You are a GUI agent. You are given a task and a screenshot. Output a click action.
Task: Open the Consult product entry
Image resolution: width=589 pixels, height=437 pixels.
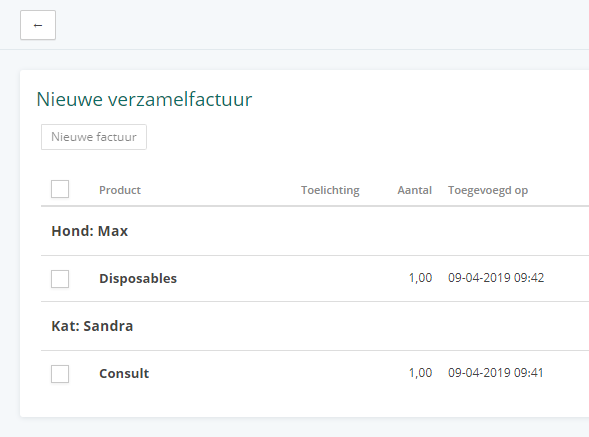[124, 373]
